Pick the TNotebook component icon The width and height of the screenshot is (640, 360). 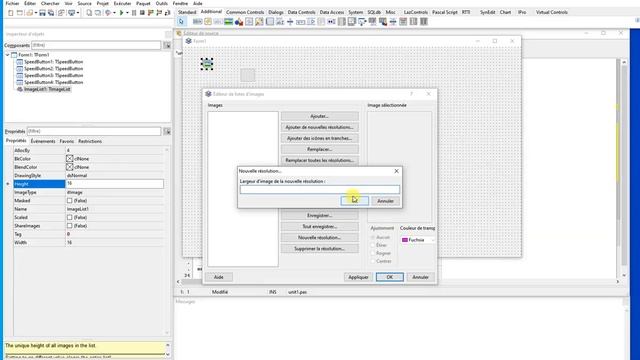pyautogui.click(x=270, y=21)
